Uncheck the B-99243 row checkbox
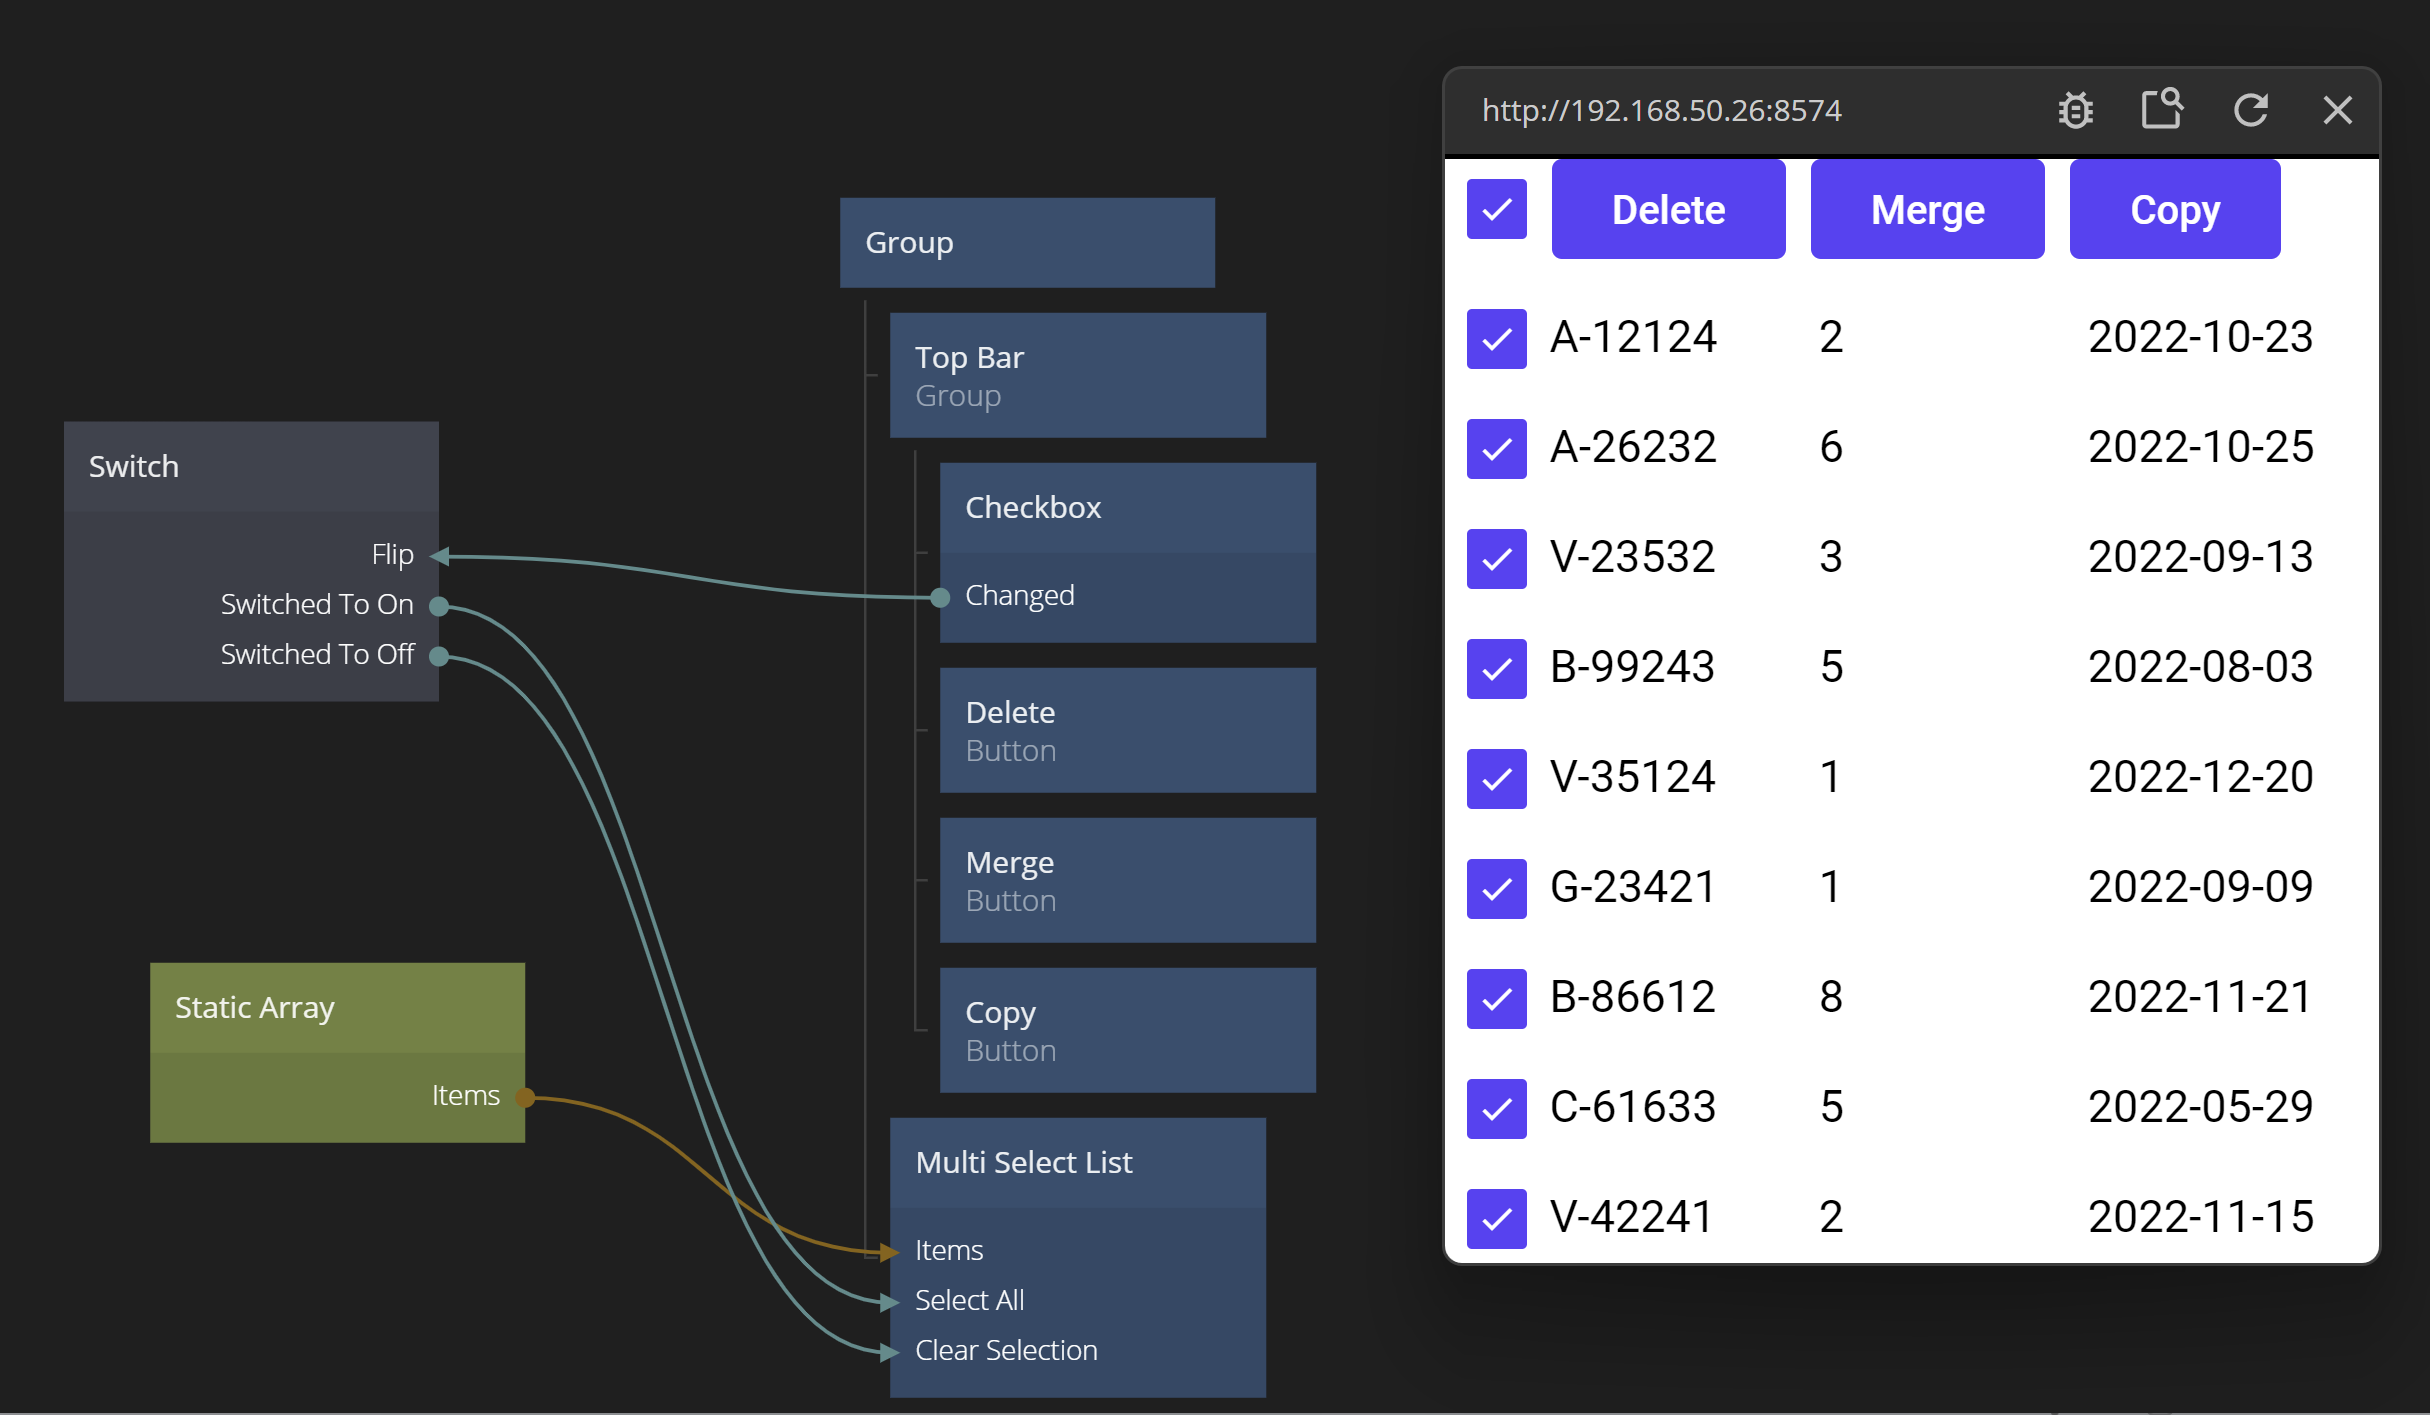The height and width of the screenshot is (1415, 2430). click(1496, 669)
